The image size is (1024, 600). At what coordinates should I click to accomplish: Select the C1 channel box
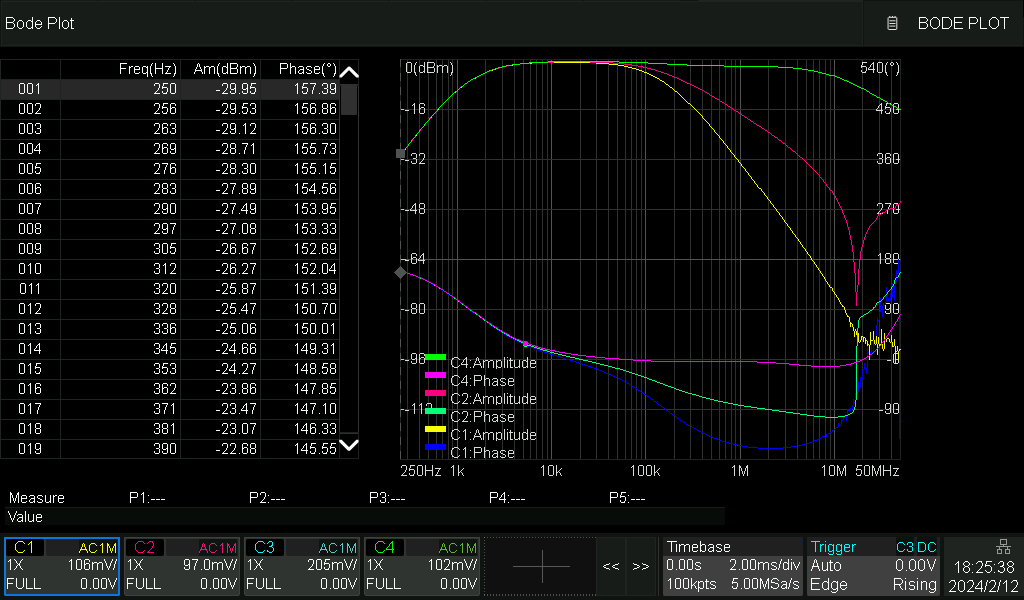coord(61,566)
